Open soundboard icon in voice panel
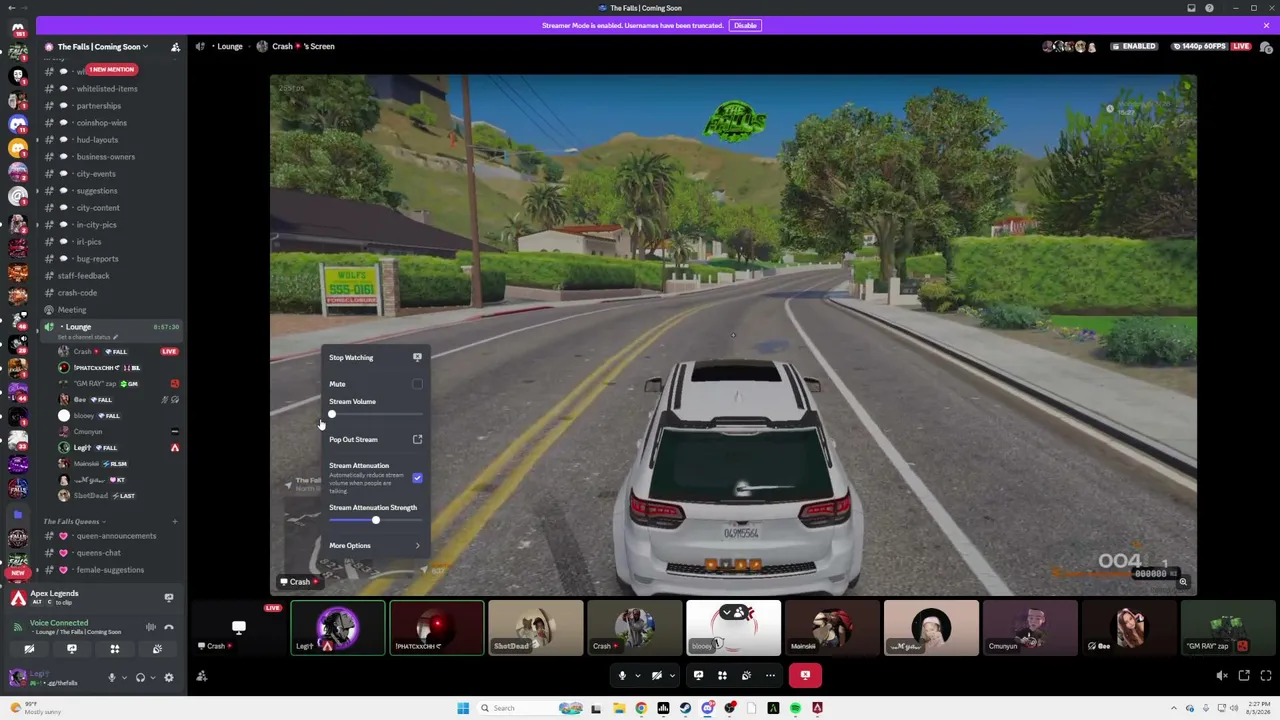Image resolution: width=1280 pixels, height=720 pixels. [x=157, y=649]
